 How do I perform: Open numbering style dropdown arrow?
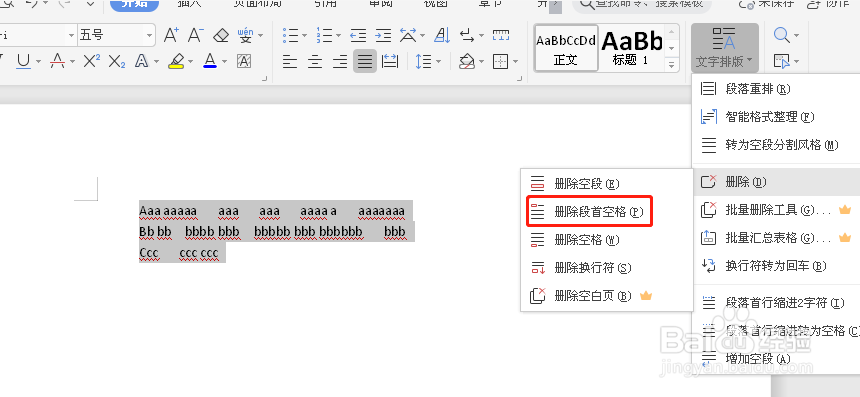338,36
